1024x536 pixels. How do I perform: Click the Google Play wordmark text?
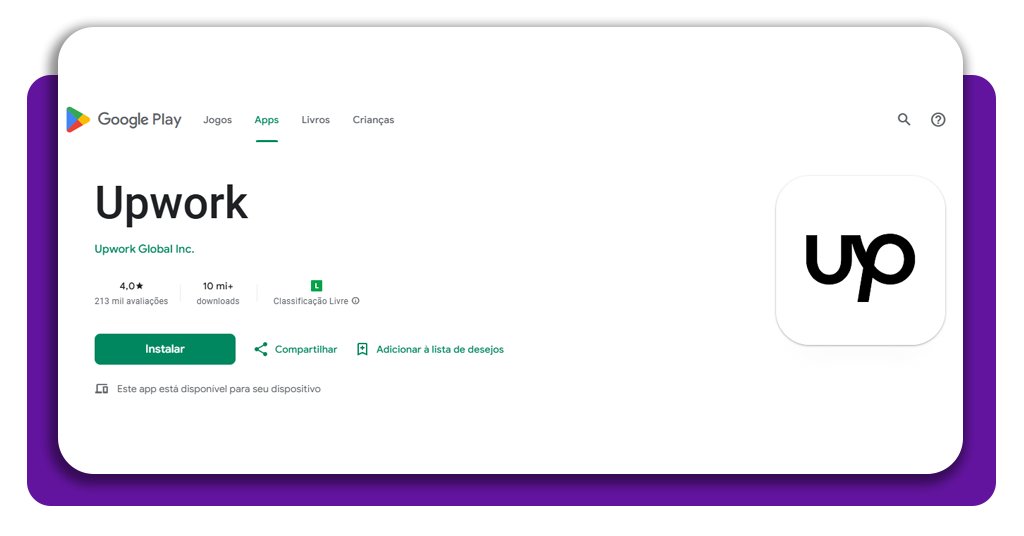tap(139, 120)
